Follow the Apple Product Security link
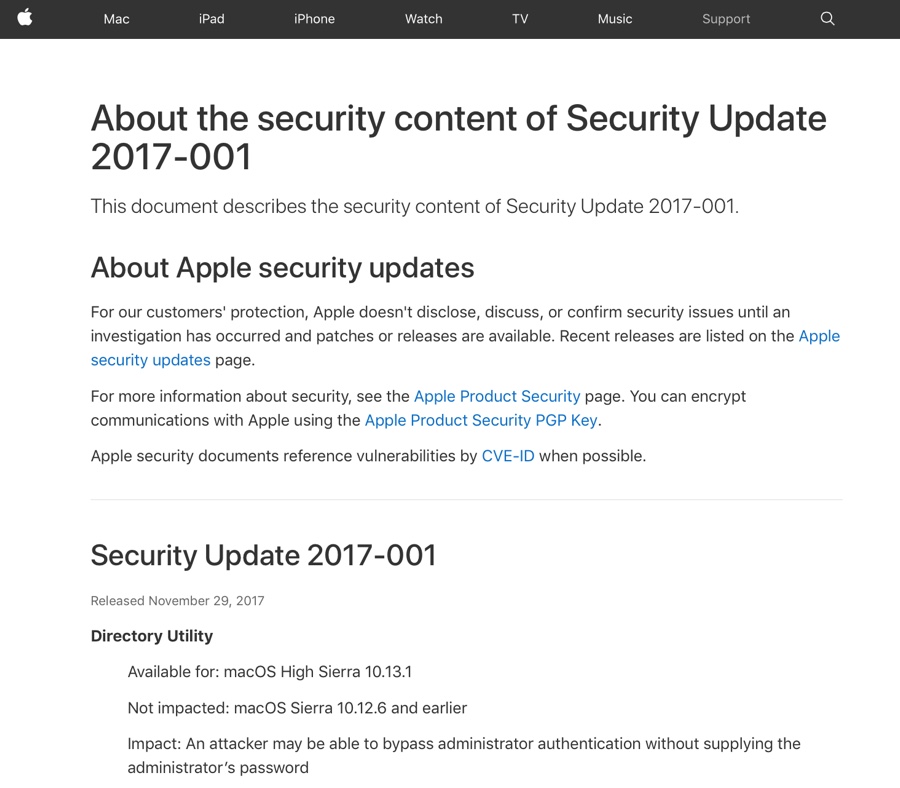Image resolution: width=900 pixels, height=788 pixels. [497, 396]
